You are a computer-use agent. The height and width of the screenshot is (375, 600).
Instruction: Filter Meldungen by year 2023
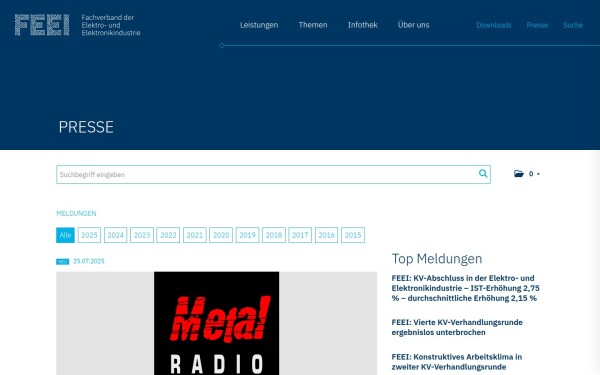point(142,235)
